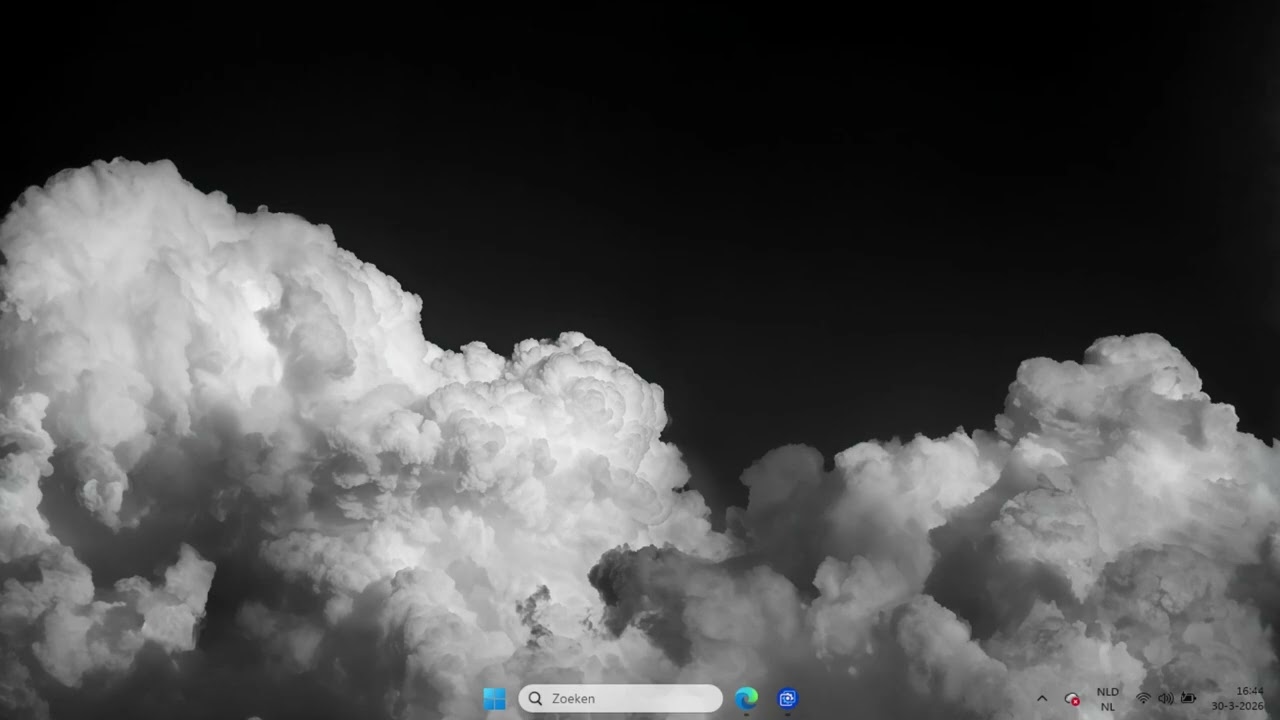Open the clock showing 16:44

(x=1237, y=698)
